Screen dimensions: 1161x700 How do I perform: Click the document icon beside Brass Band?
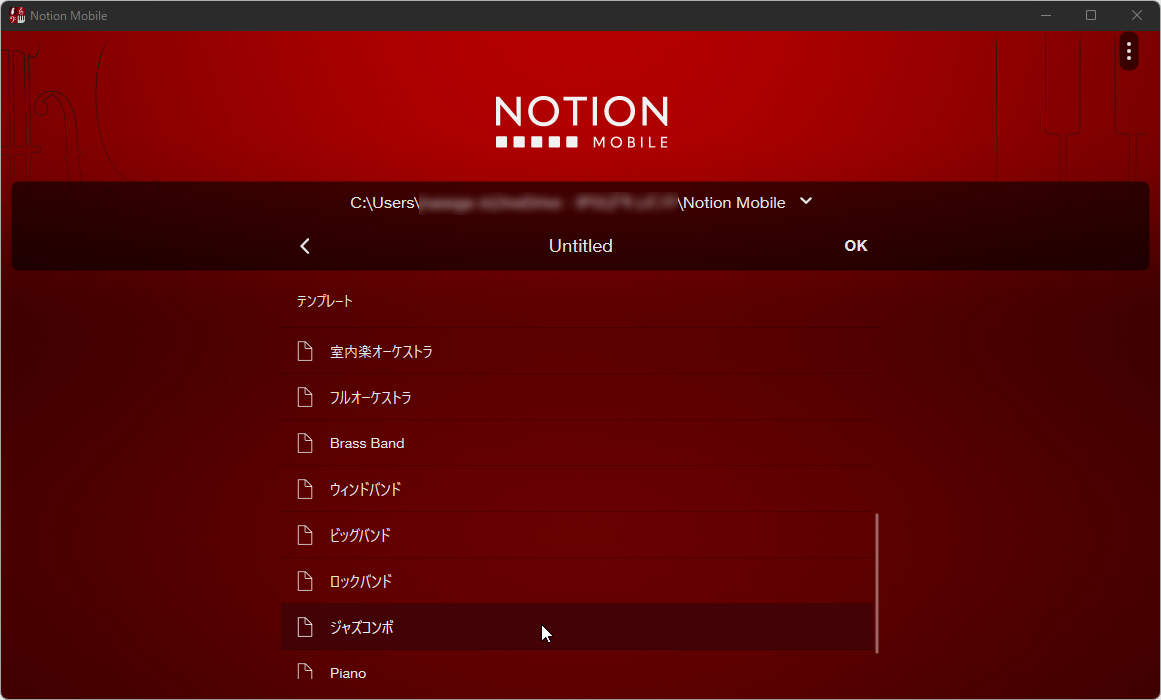click(305, 443)
